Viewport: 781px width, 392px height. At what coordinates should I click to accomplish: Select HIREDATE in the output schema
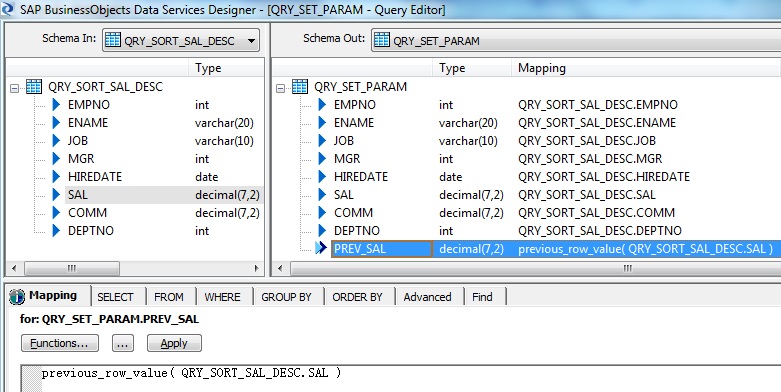(x=361, y=177)
